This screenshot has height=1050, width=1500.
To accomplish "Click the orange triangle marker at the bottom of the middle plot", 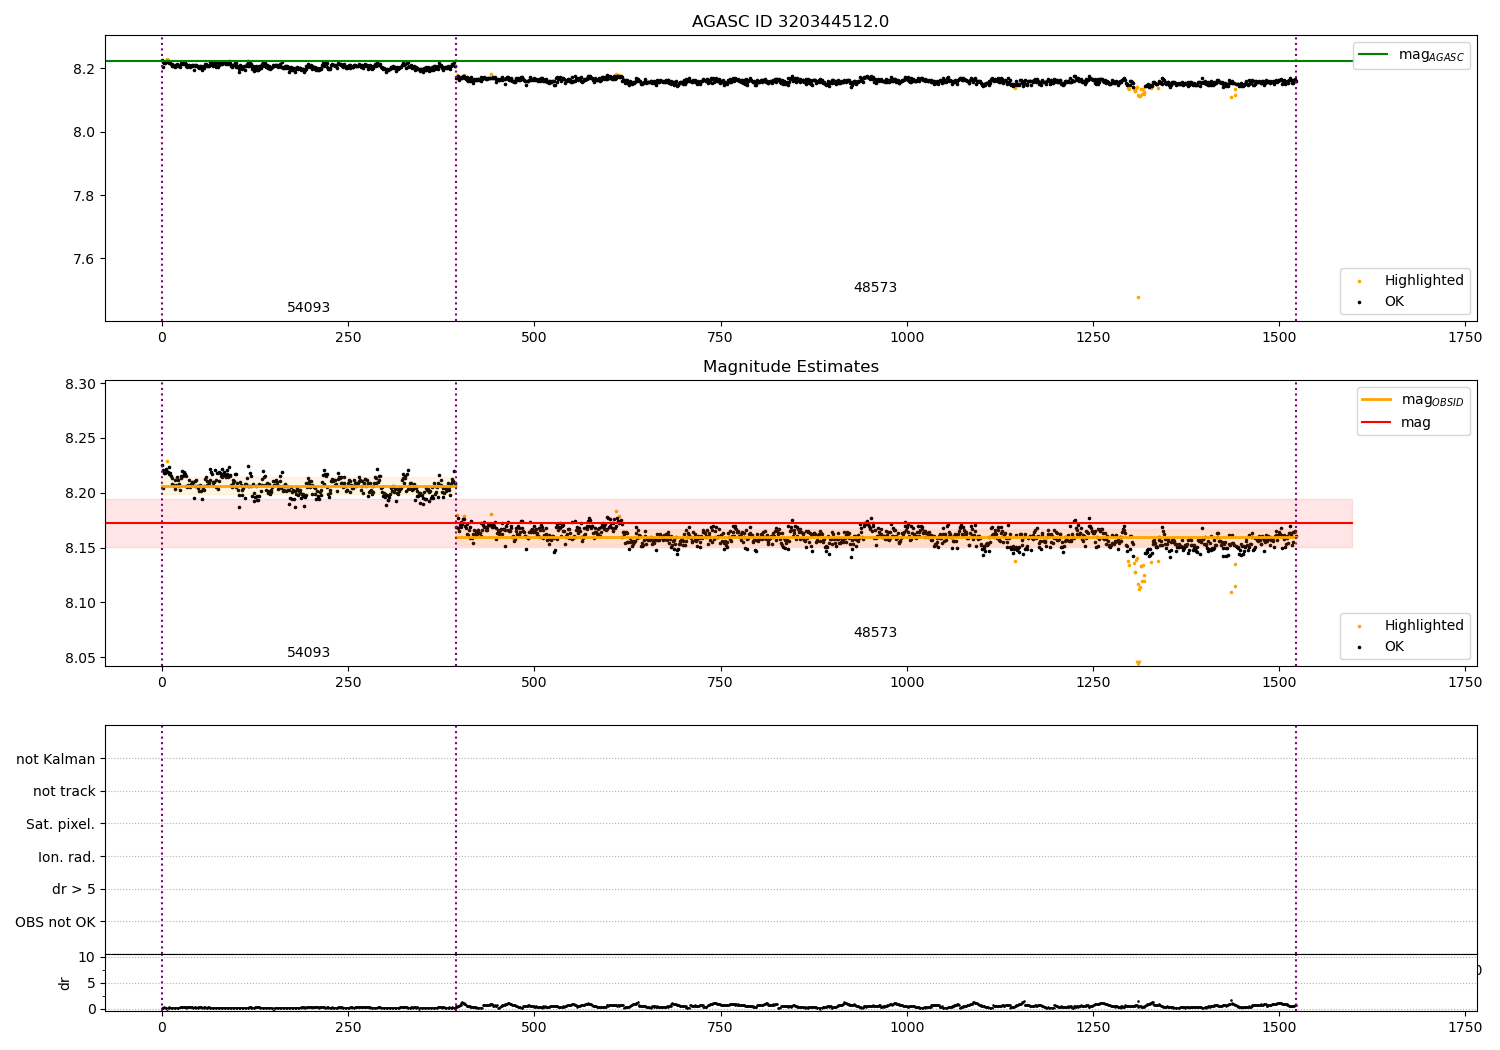I will [1138, 663].
